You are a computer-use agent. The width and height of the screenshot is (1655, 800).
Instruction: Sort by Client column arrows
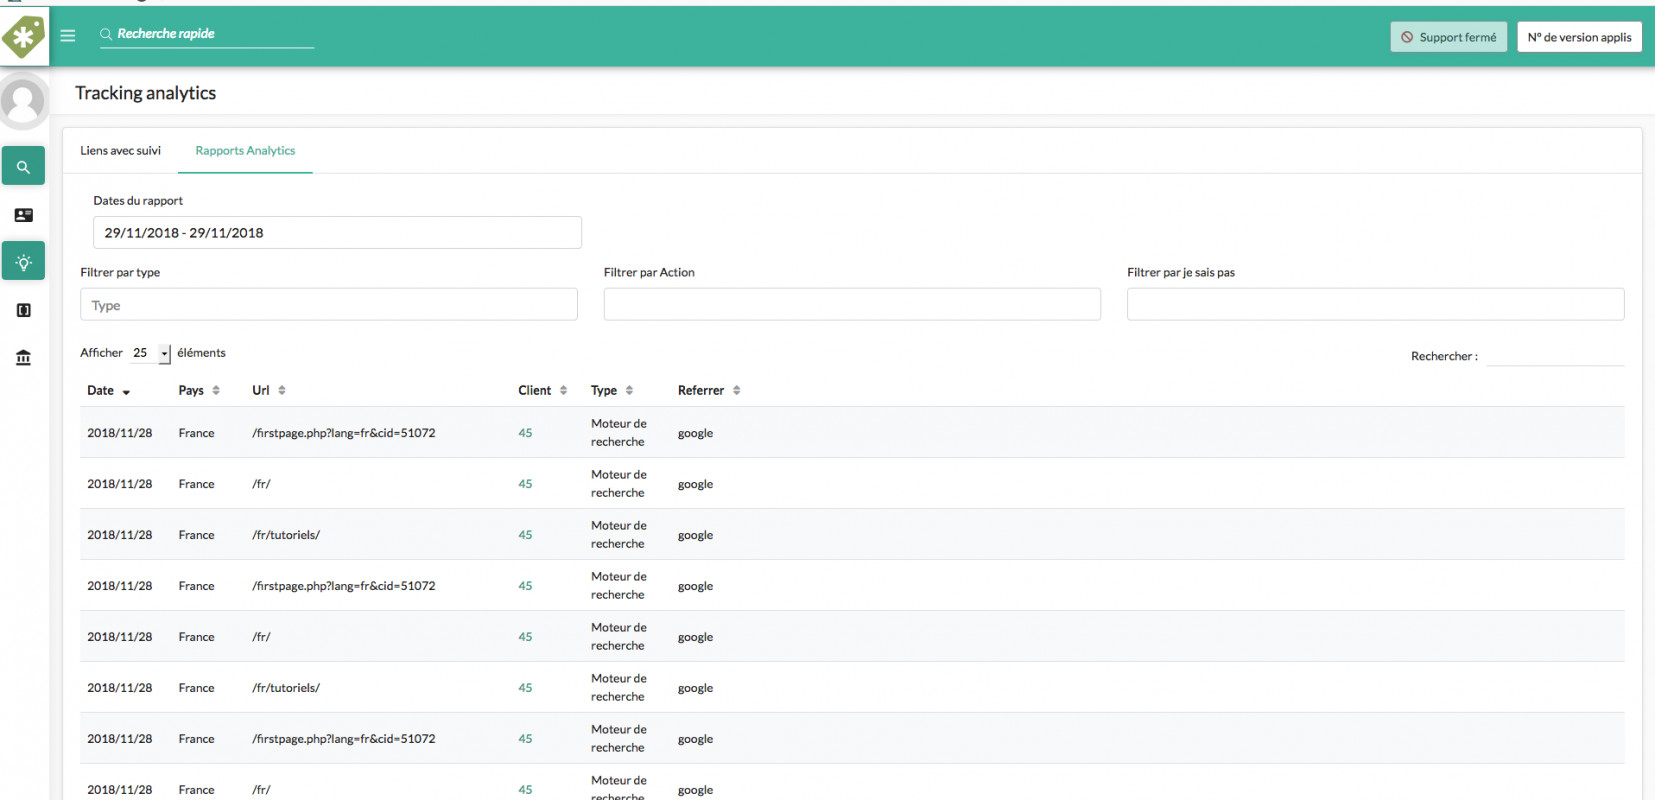point(563,390)
